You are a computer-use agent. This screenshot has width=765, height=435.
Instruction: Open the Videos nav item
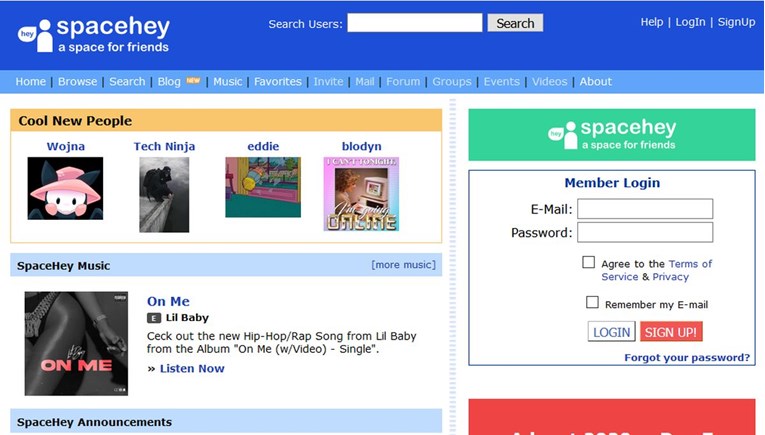coord(549,81)
